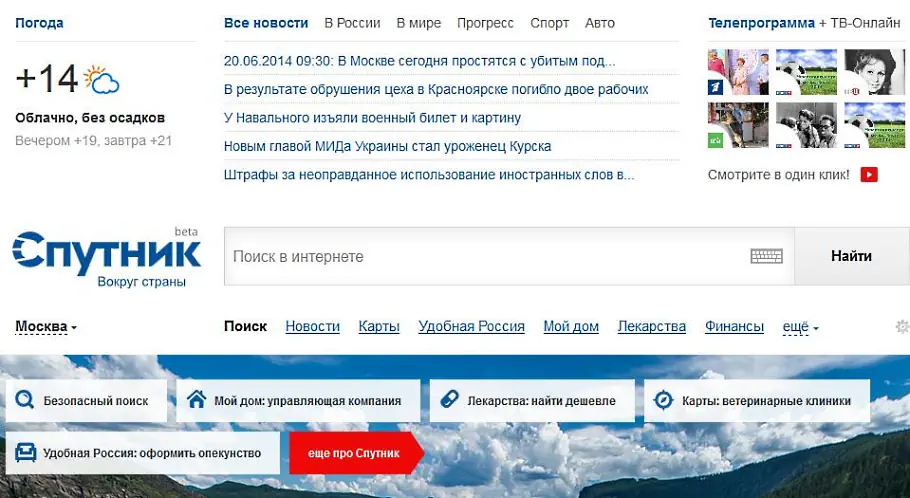Screen dimensions: 910x498
Task: Switch to the В мире news tab
Action: point(418,23)
